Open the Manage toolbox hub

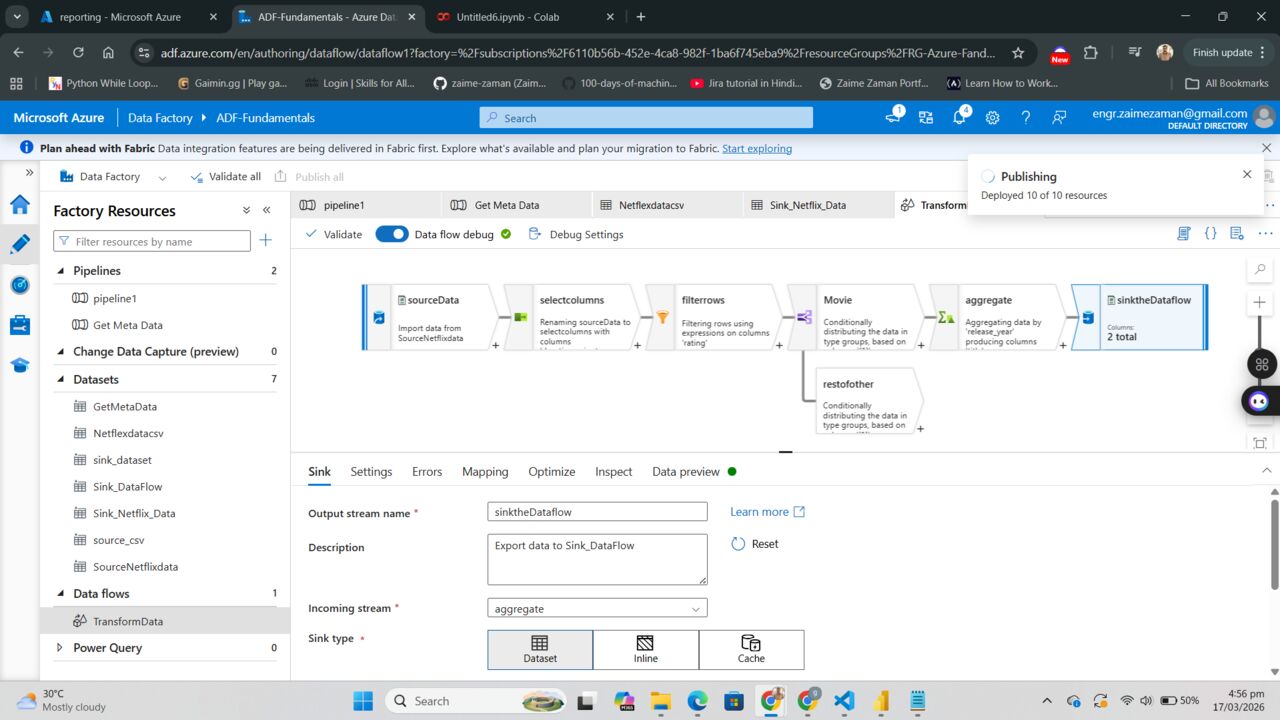tap(19, 325)
